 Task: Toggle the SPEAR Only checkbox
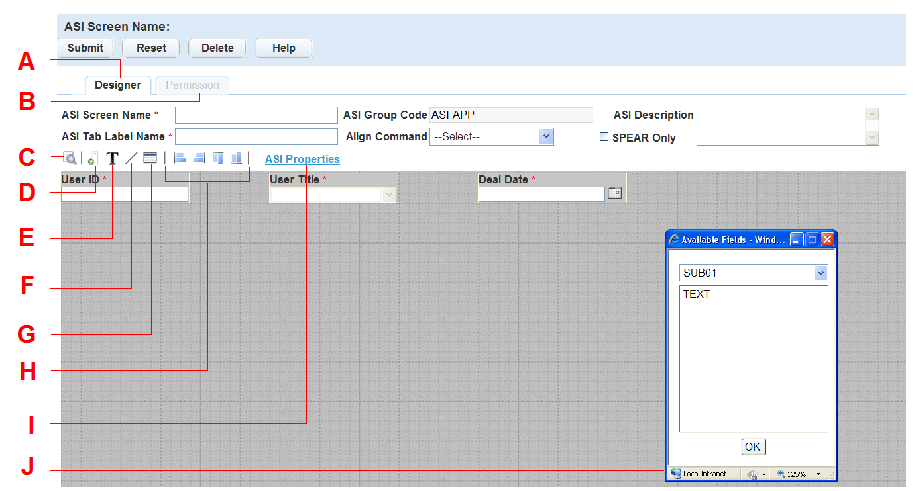pyautogui.click(x=603, y=137)
